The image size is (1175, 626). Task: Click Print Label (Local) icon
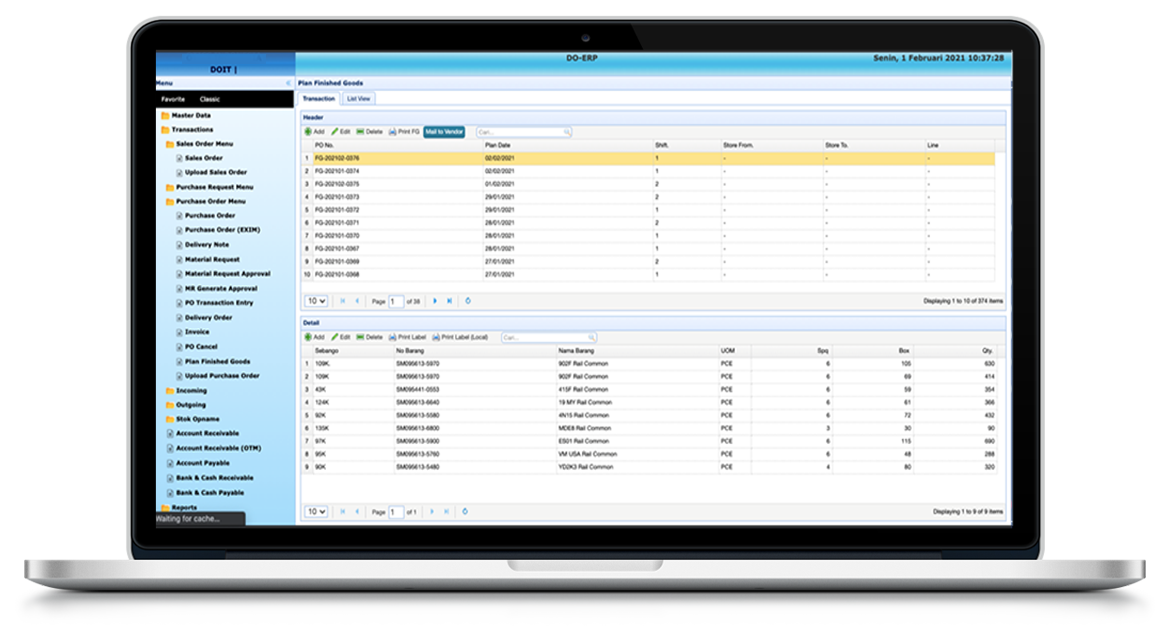coord(437,337)
